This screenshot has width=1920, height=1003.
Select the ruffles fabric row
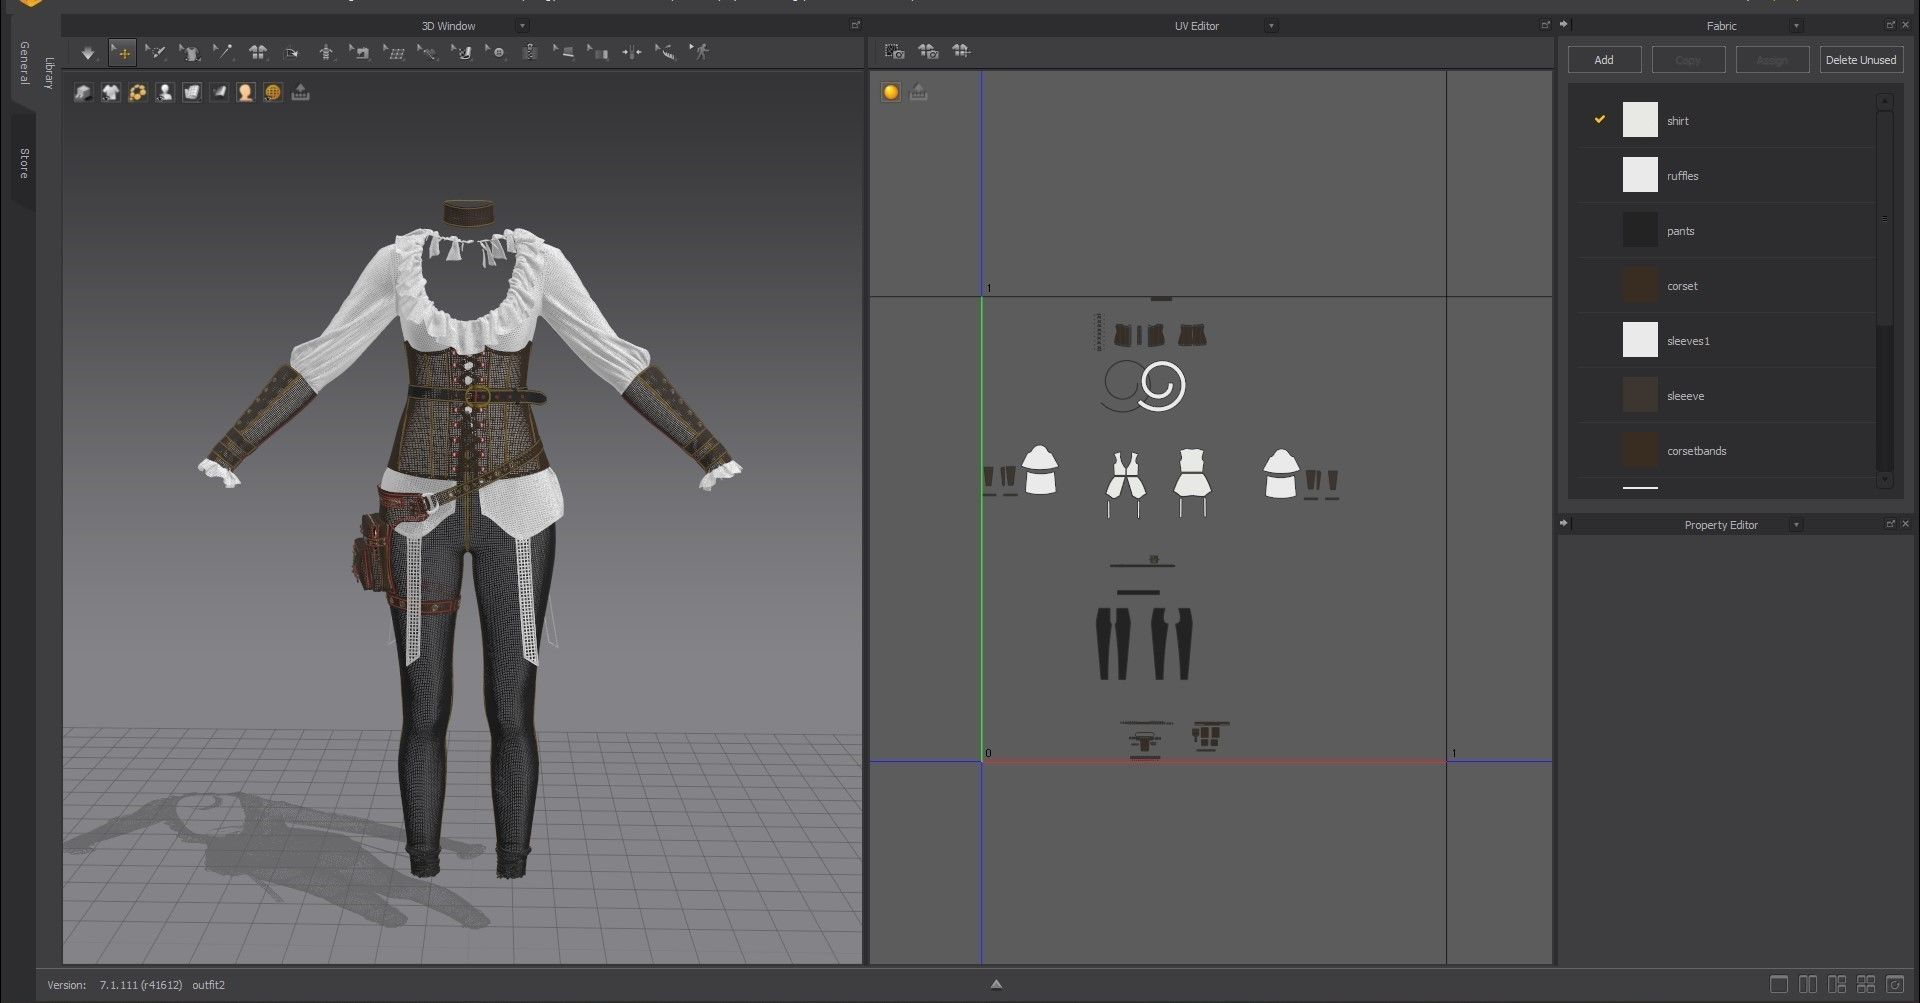click(x=1726, y=176)
